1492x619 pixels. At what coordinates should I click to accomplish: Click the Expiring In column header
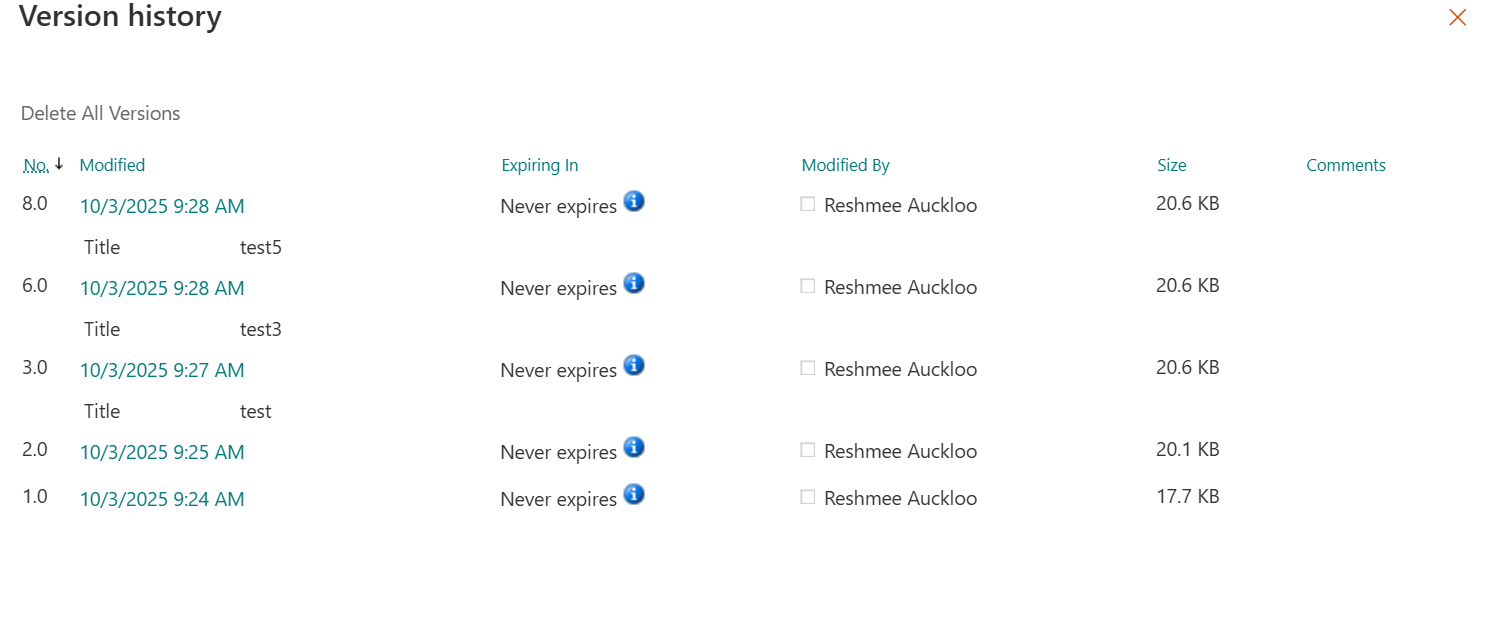click(x=540, y=164)
